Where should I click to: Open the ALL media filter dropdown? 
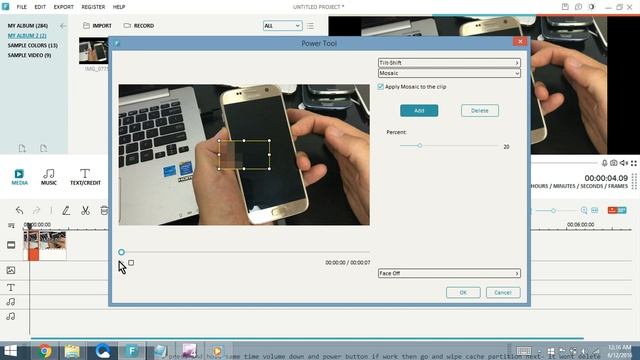282,26
